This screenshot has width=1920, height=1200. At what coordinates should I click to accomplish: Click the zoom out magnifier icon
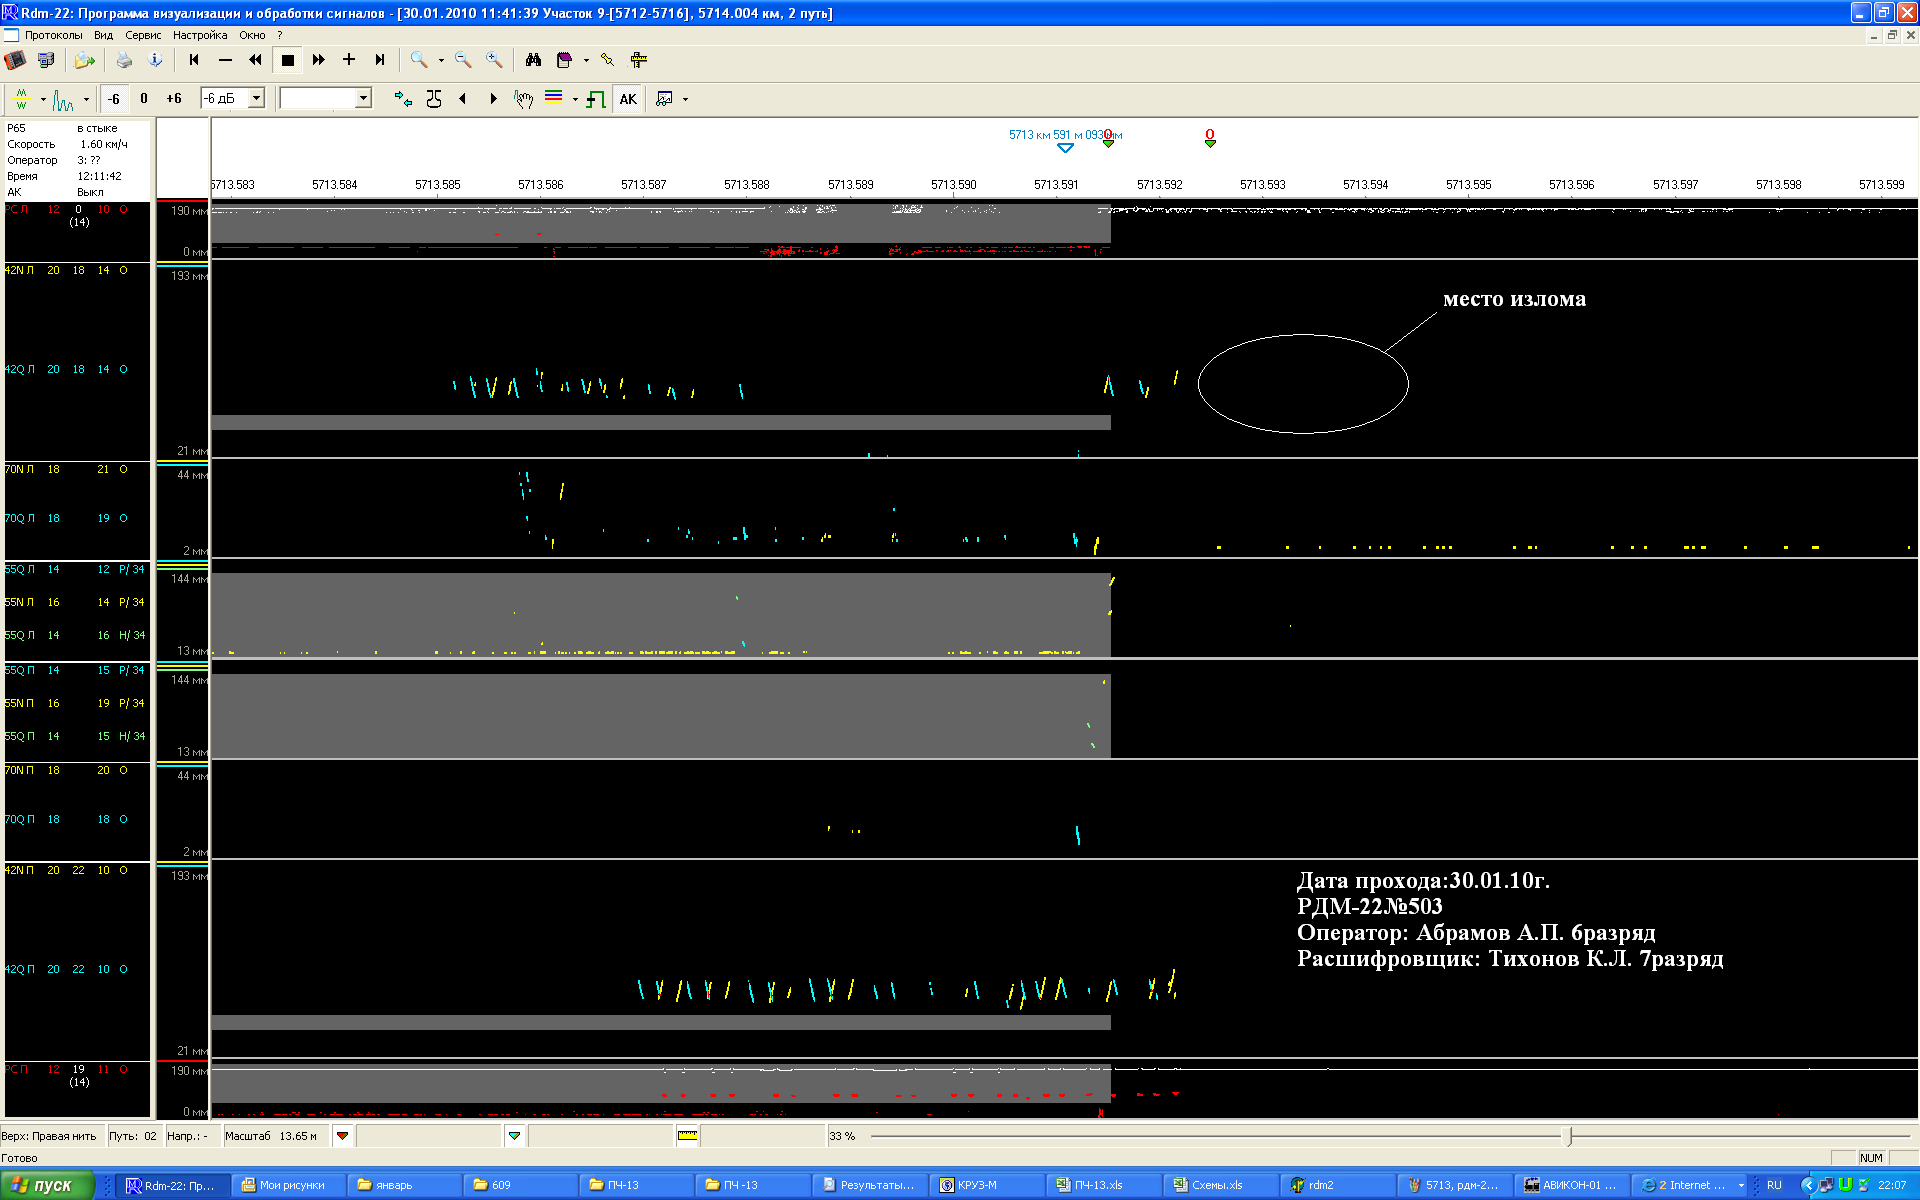pos(462,60)
